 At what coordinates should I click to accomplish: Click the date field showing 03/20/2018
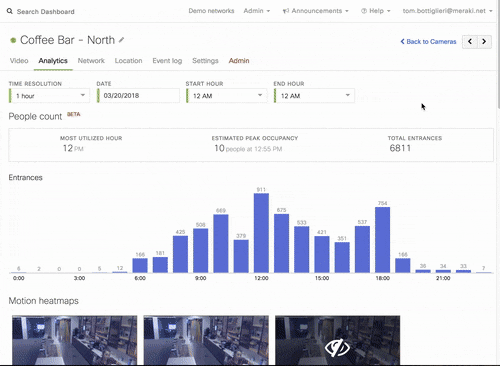(x=138, y=96)
